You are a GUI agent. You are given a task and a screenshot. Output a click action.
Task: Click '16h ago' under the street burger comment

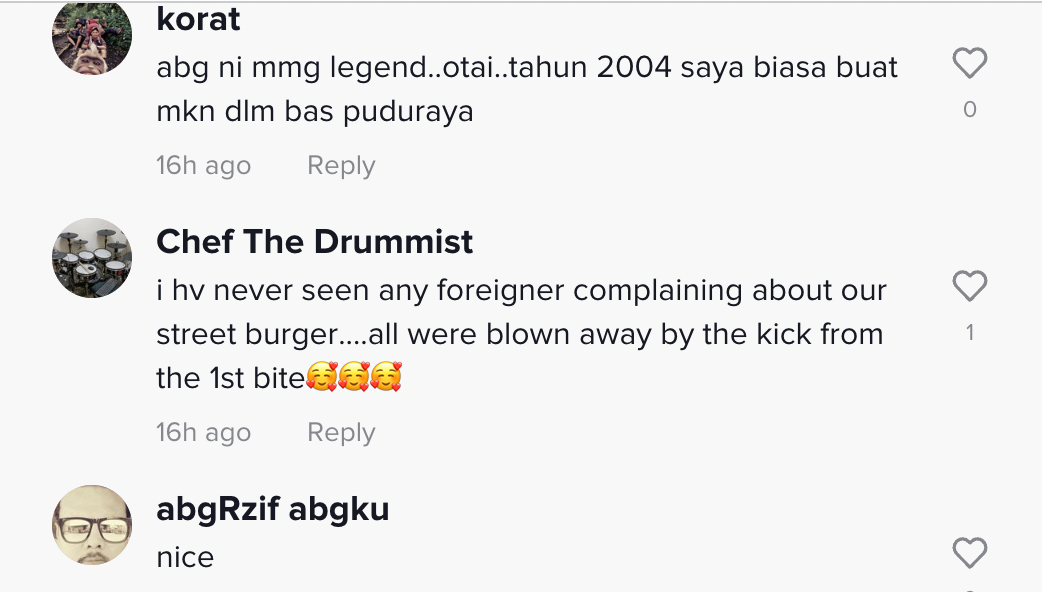[203, 433]
